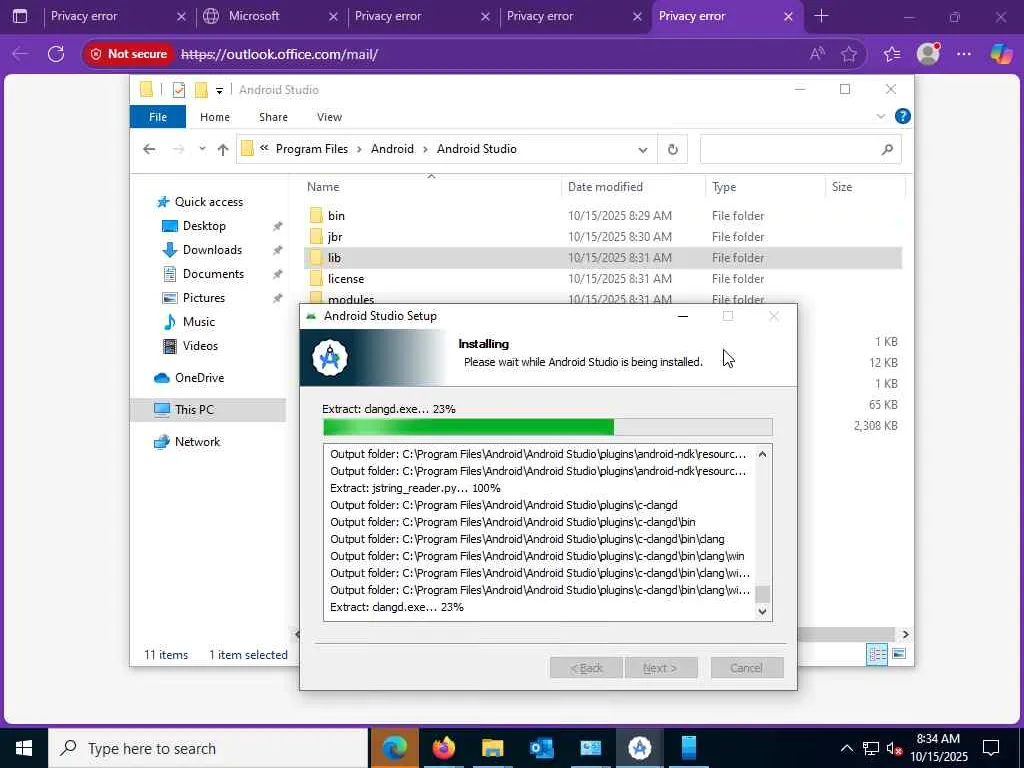
Task: Open Customize Quick Access Toolbar dropdown
Action: click(x=219, y=91)
